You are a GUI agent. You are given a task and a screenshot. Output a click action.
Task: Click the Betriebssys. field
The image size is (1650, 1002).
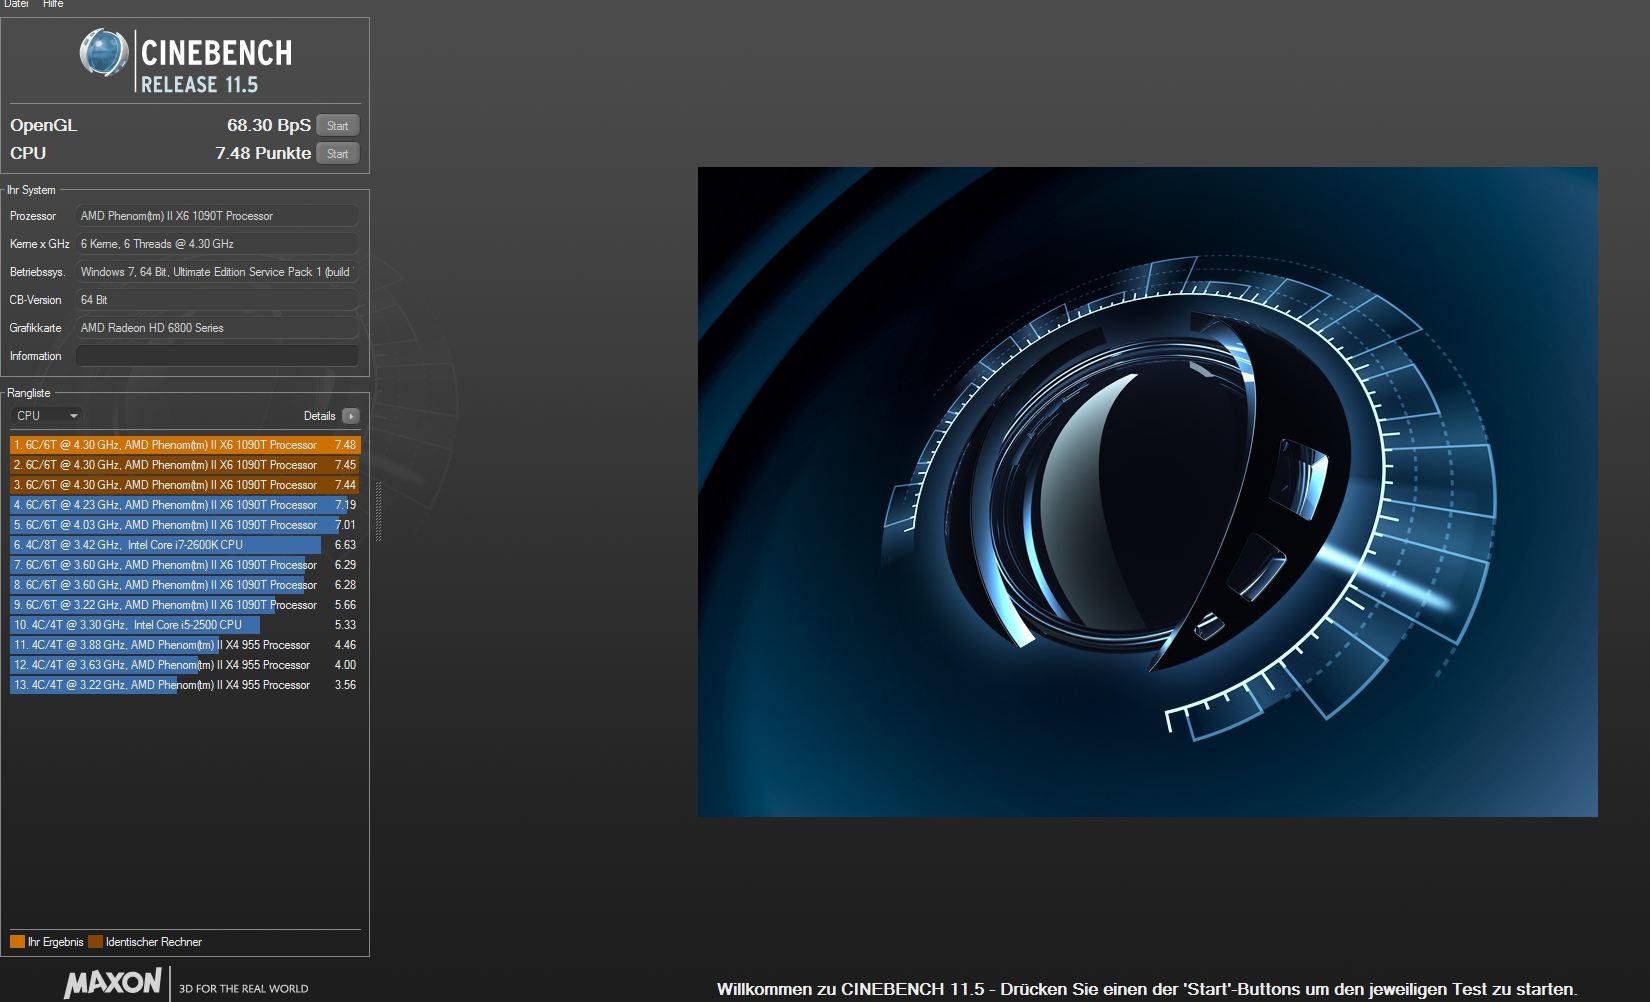[x=217, y=272]
